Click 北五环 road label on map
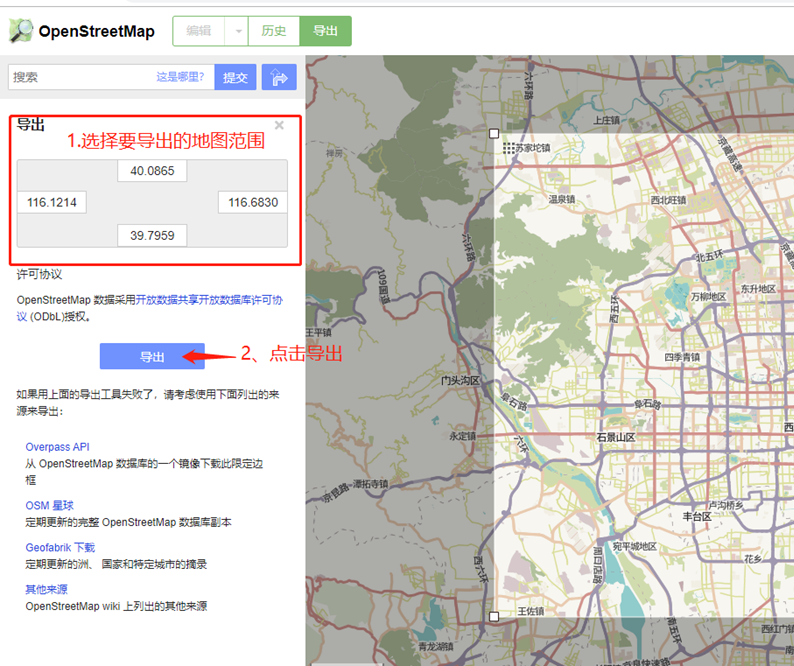794x666 pixels. (x=709, y=256)
